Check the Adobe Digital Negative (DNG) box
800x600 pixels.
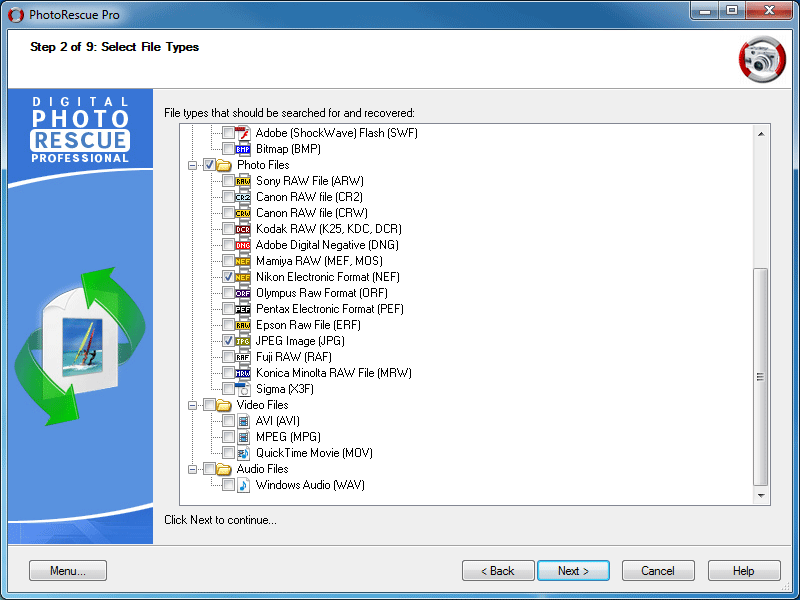point(228,245)
